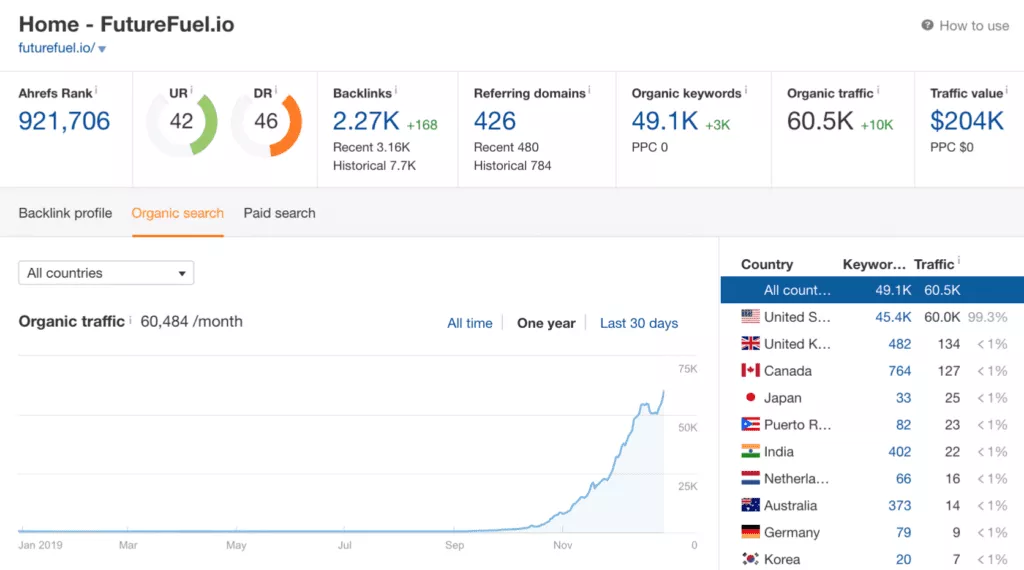Open the 426 referring domains count
Screen dimensions: 1024x570
click(494, 121)
